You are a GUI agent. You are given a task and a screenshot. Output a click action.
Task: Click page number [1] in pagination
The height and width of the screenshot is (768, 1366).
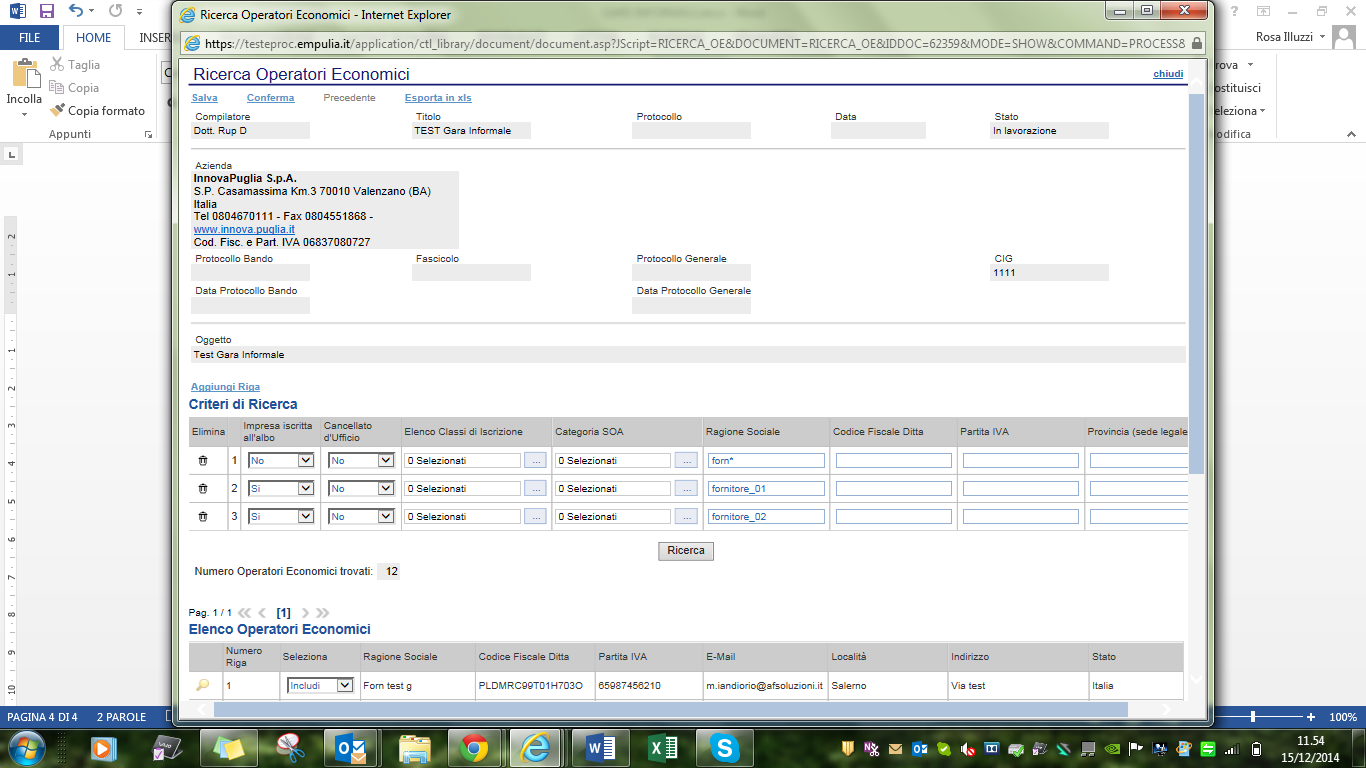(284, 613)
